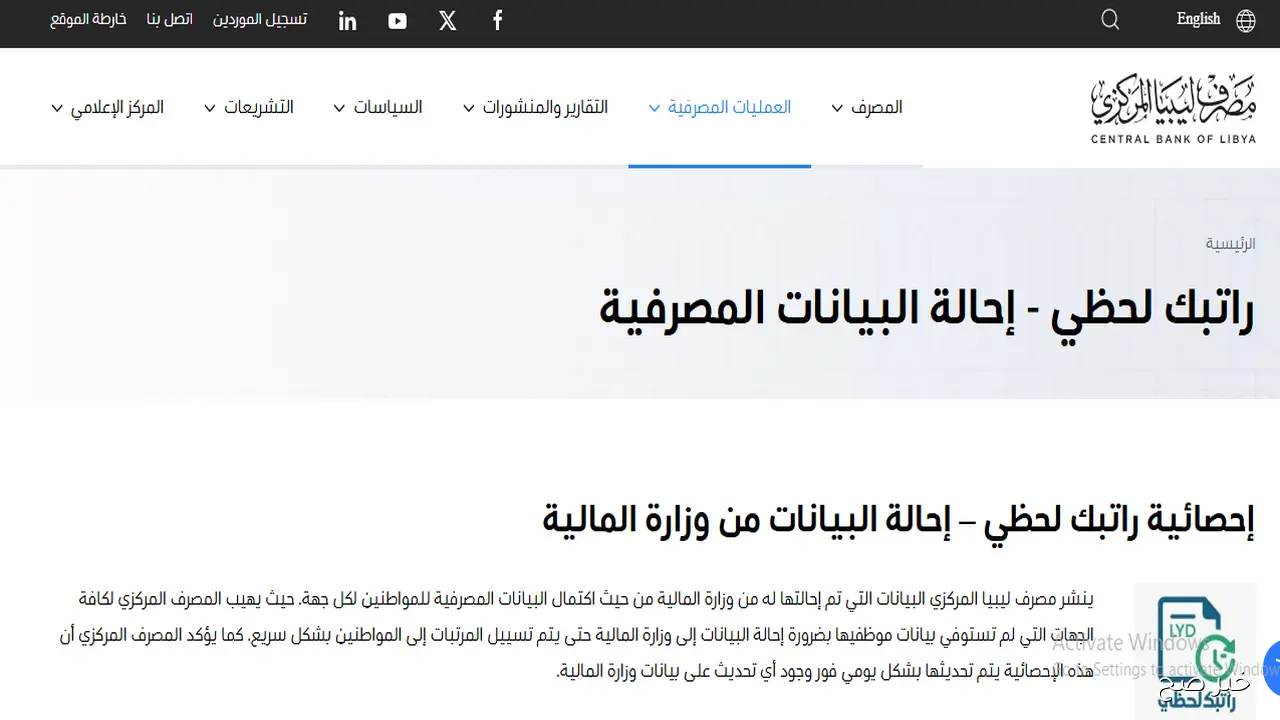This screenshot has width=1280, height=720.
Task: Open the اتصل بنا page
Action: click(x=170, y=19)
